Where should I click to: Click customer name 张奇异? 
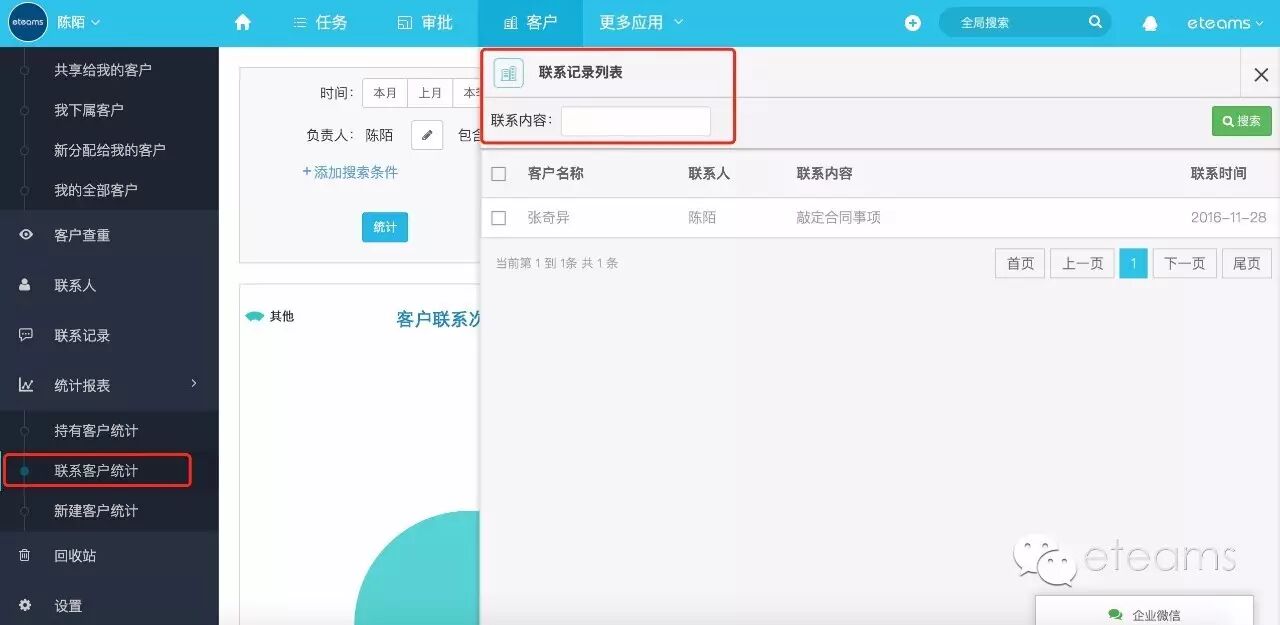[549, 217]
